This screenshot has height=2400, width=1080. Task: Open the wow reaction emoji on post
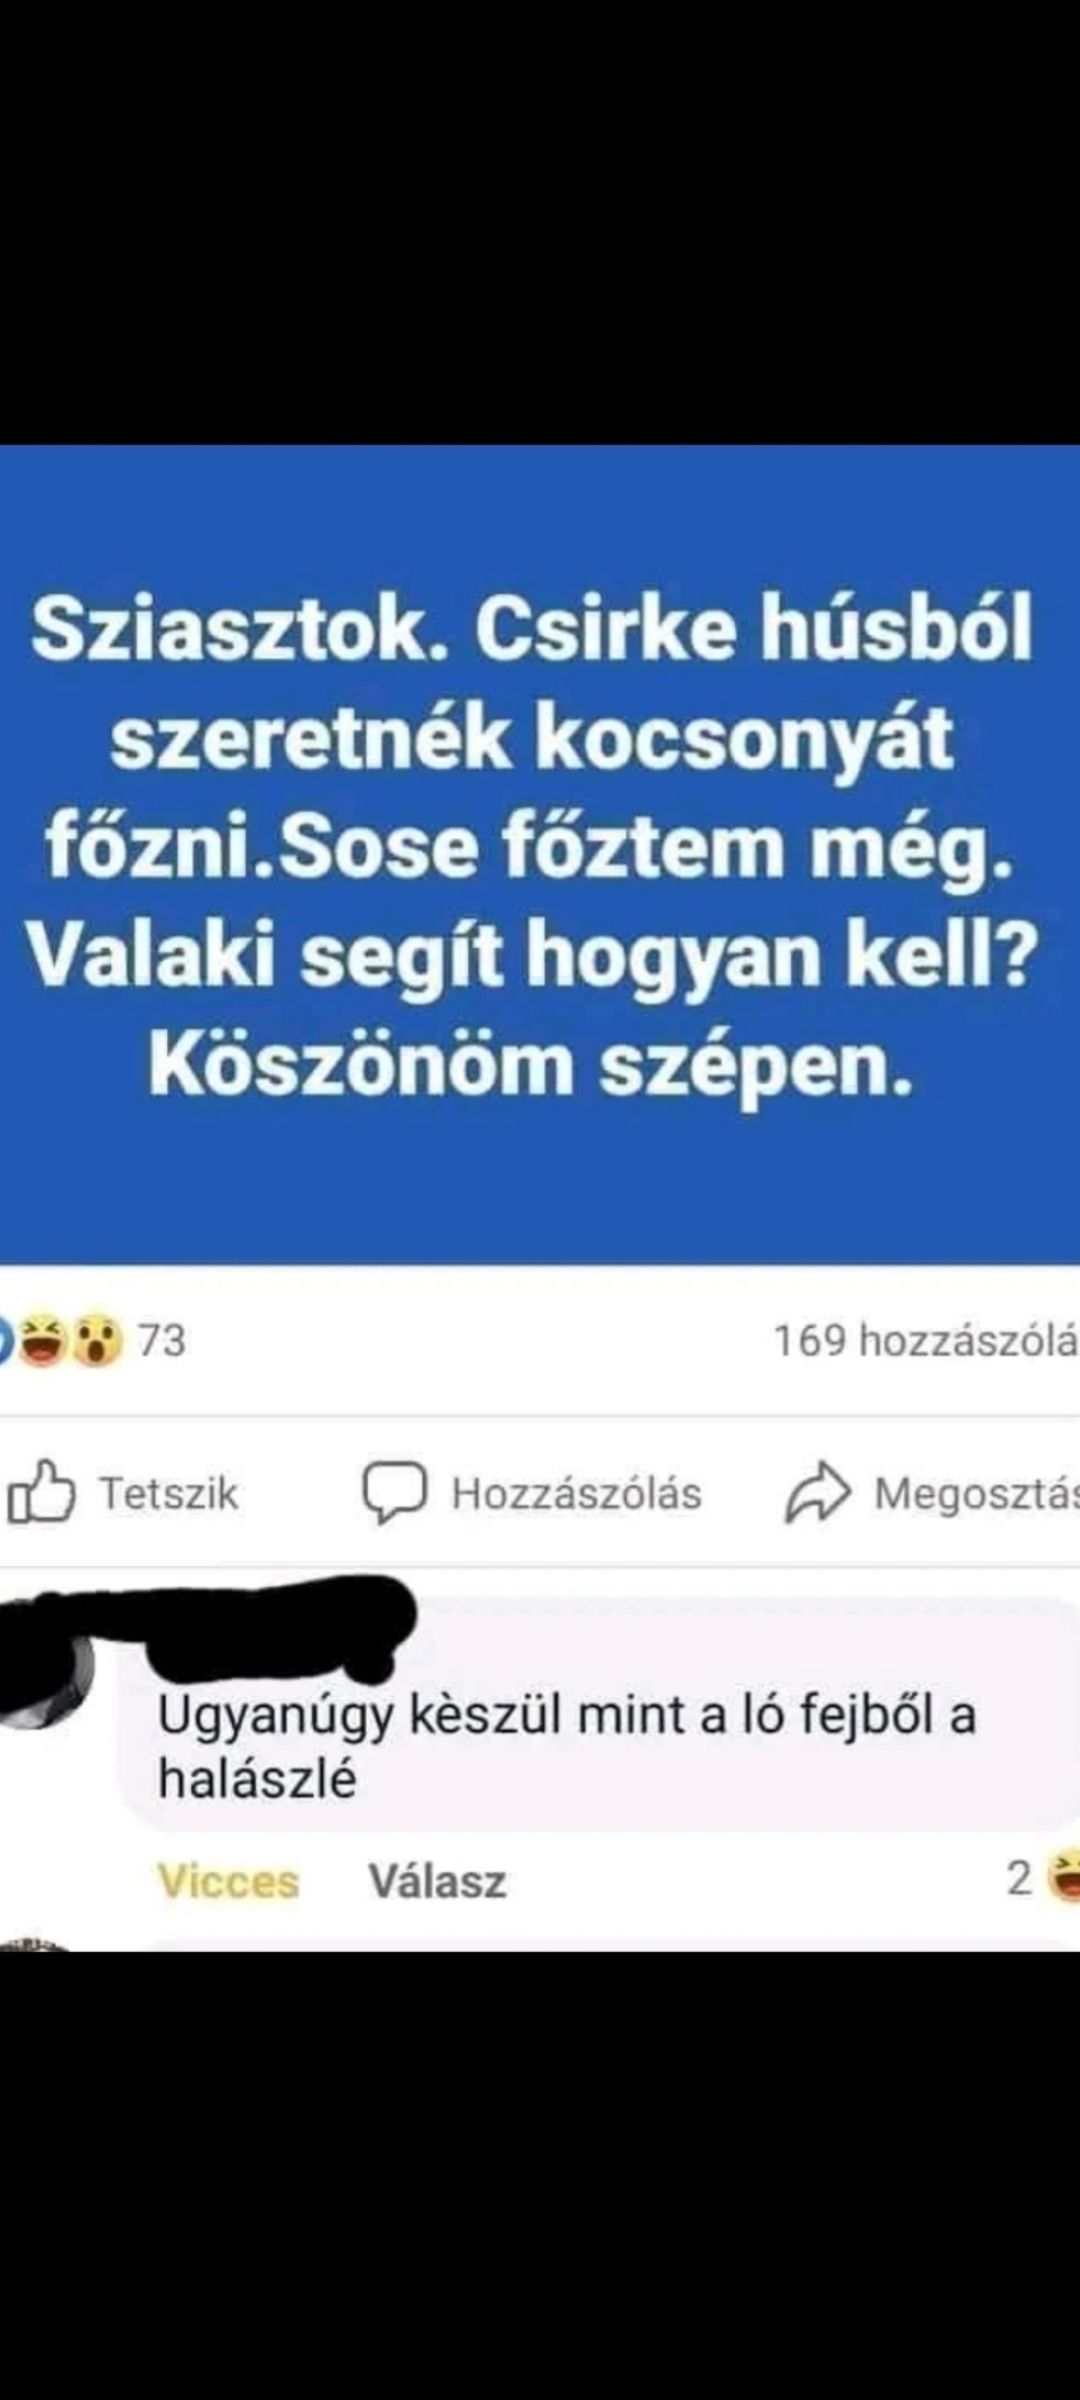tap(97, 1341)
